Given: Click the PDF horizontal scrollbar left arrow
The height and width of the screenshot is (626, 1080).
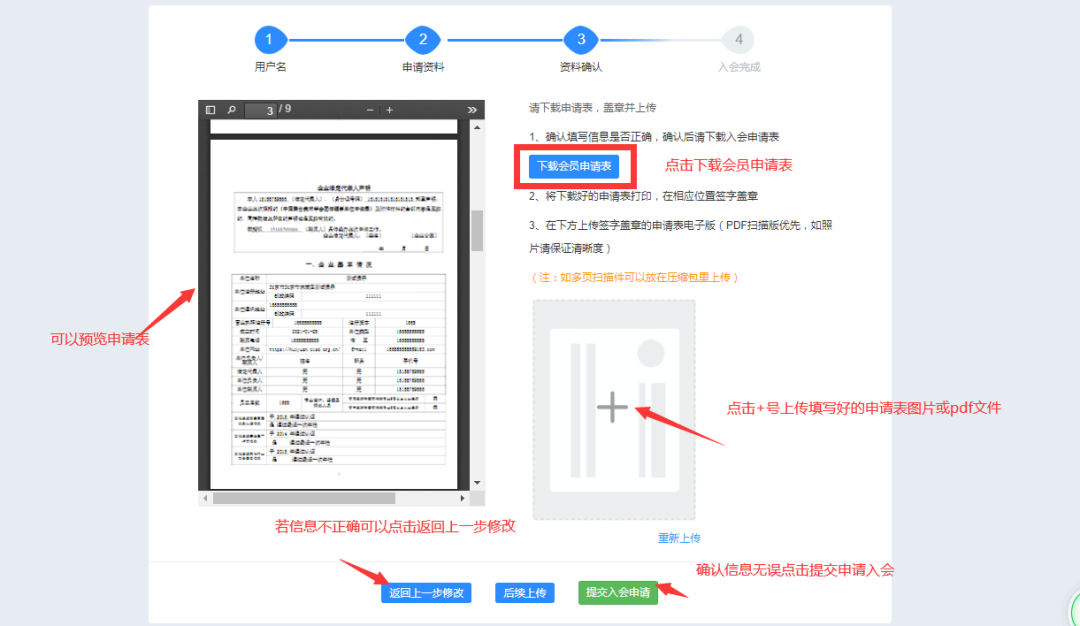Looking at the screenshot, I should 205,498.
